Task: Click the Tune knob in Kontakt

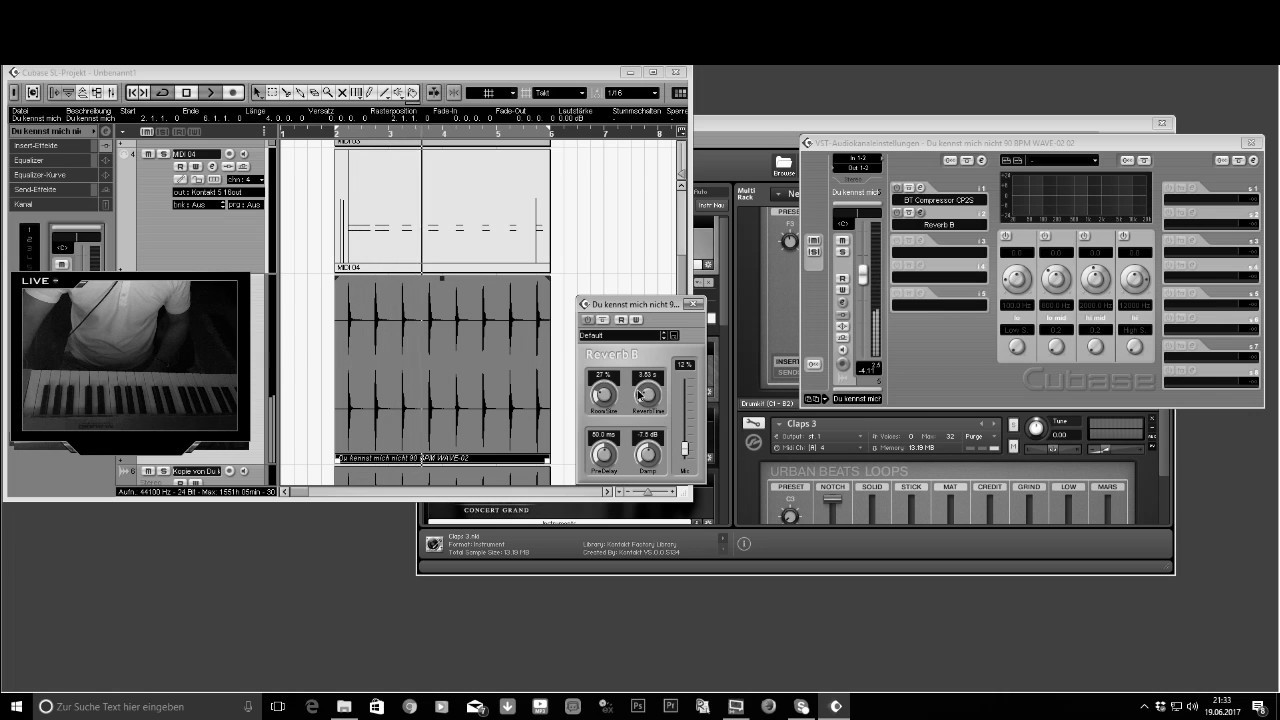Action: click(1036, 428)
